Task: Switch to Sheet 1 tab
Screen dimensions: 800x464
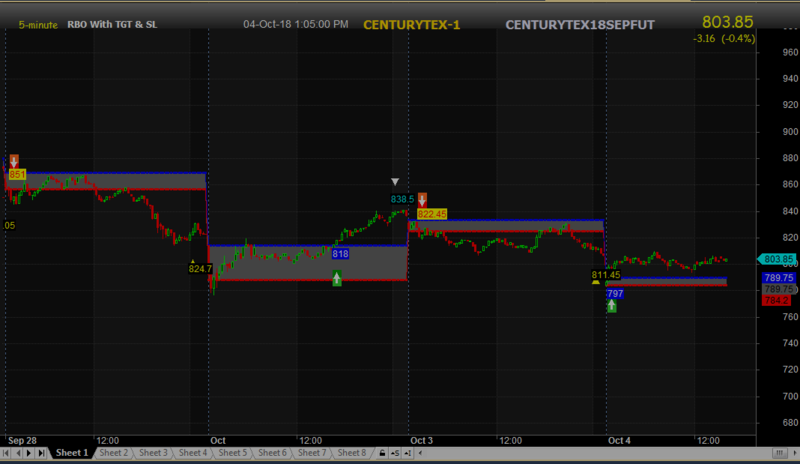Action: tap(72, 453)
